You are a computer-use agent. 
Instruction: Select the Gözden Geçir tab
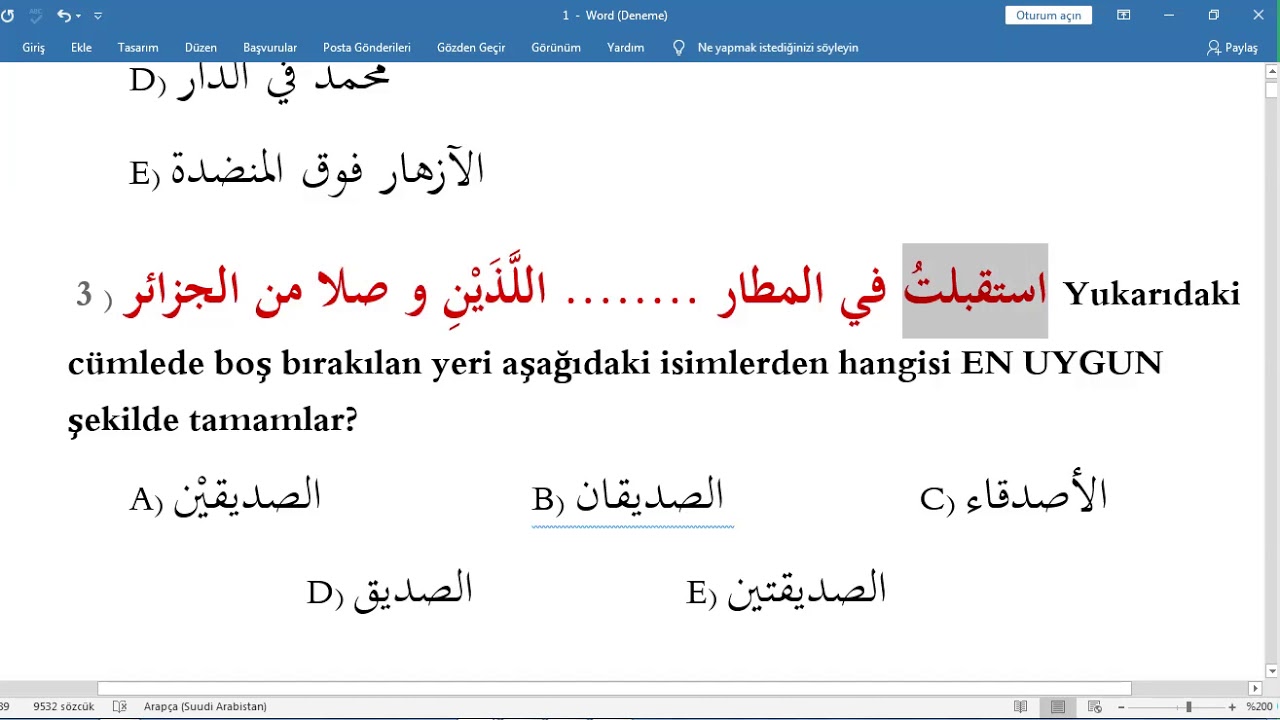tap(471, 48)
